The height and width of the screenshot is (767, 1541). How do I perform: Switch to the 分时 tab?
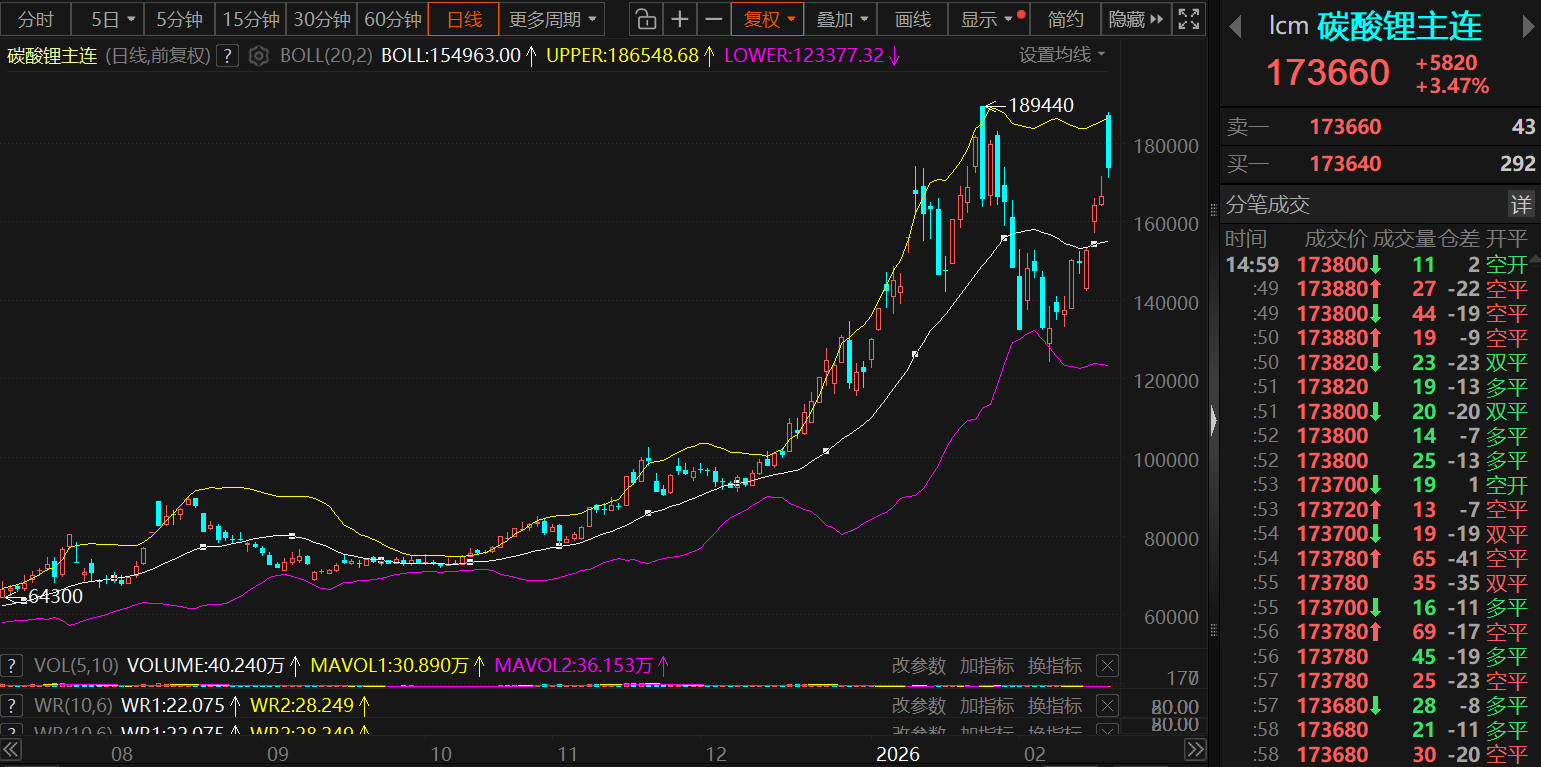[36, 19]
